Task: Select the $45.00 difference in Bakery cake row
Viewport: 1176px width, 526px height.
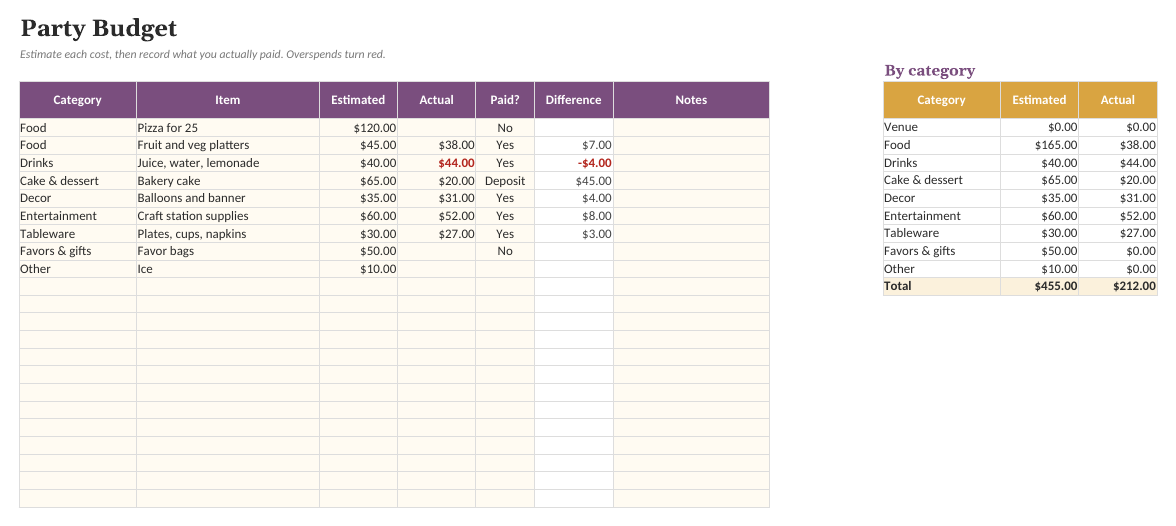Action: [x=573, y=181]
